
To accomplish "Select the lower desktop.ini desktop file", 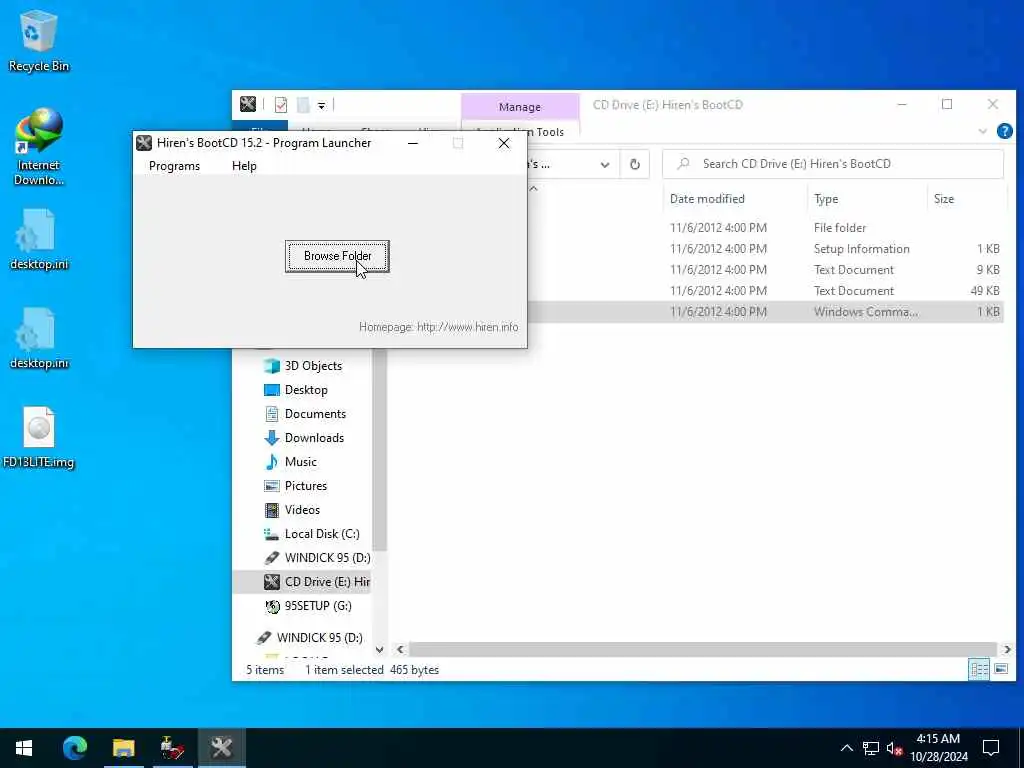I will coord(39,338).
